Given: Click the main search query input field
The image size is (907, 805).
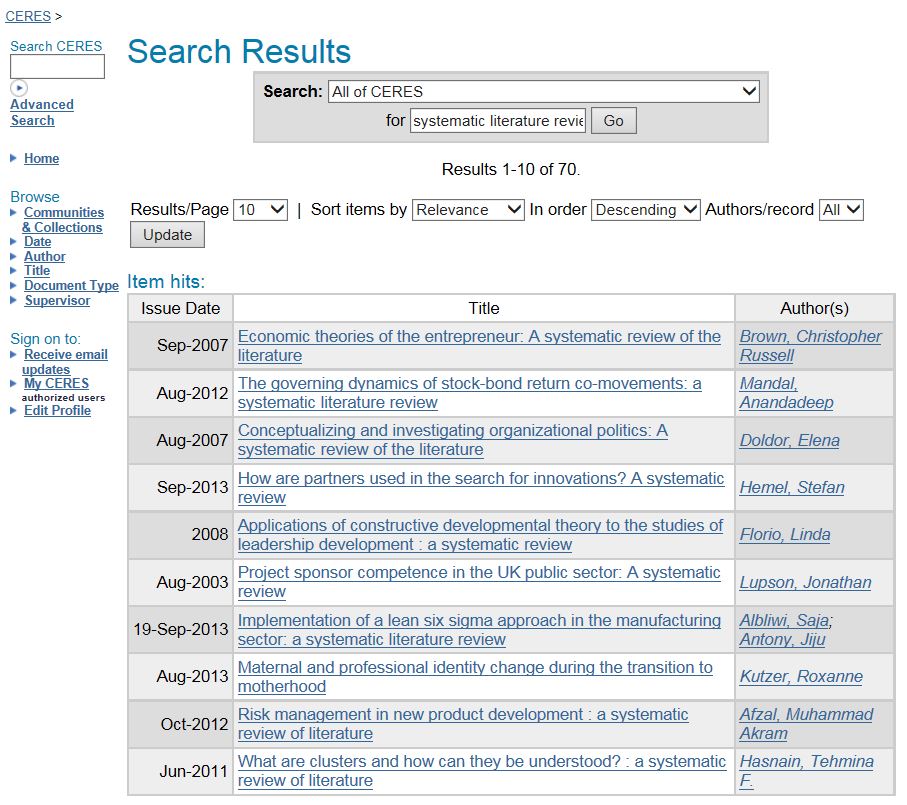Looking at the screenshot, I should (497, 121).
